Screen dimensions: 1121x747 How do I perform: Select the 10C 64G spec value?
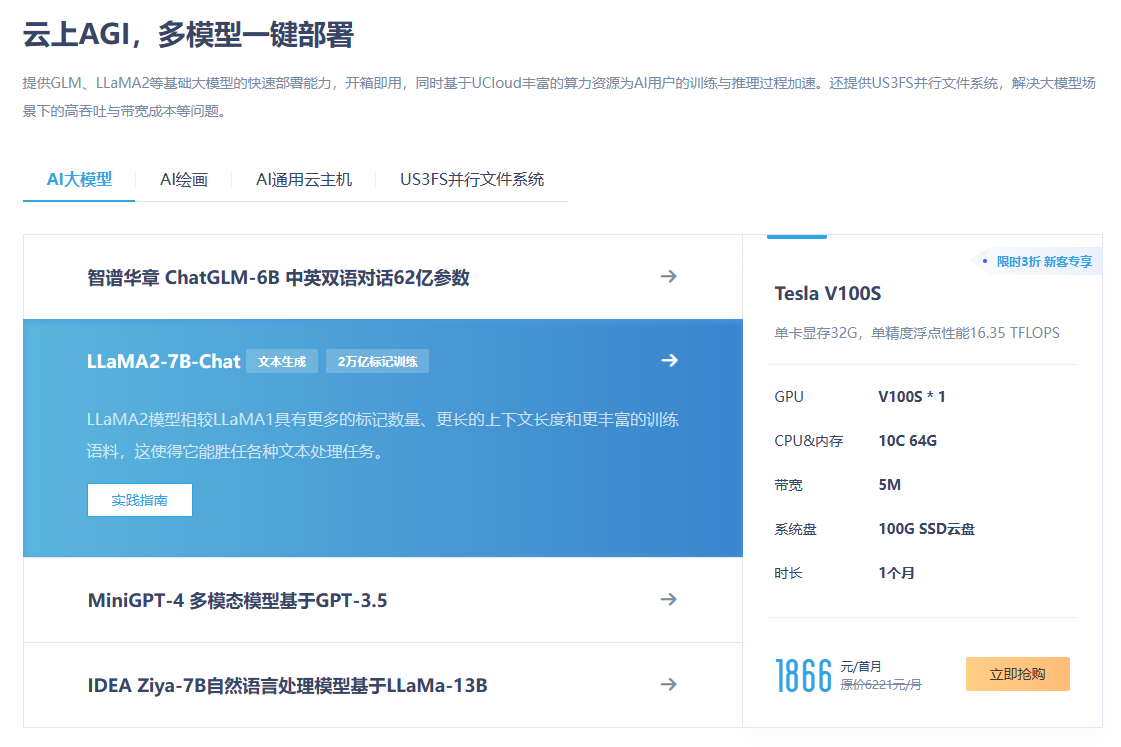click(x=907, y=441)
